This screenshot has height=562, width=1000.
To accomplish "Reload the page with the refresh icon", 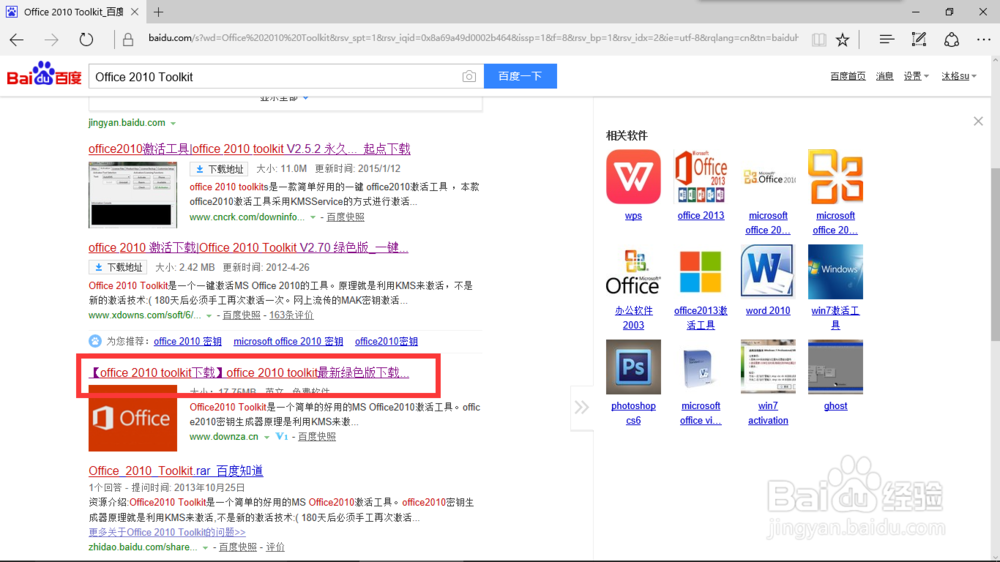I will 86,40.
